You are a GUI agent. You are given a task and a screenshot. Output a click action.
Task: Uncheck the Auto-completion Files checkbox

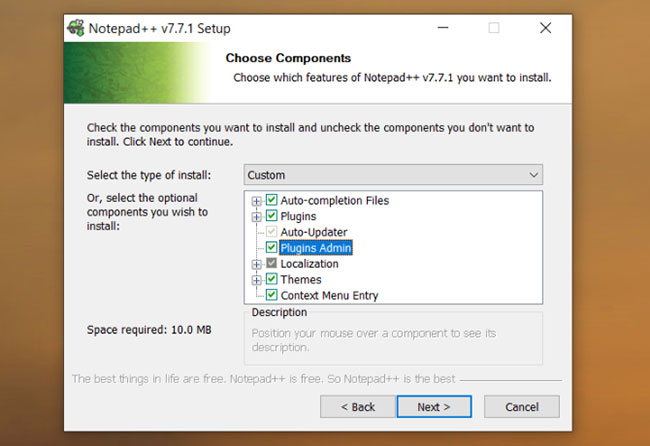[x=272, y=200]
